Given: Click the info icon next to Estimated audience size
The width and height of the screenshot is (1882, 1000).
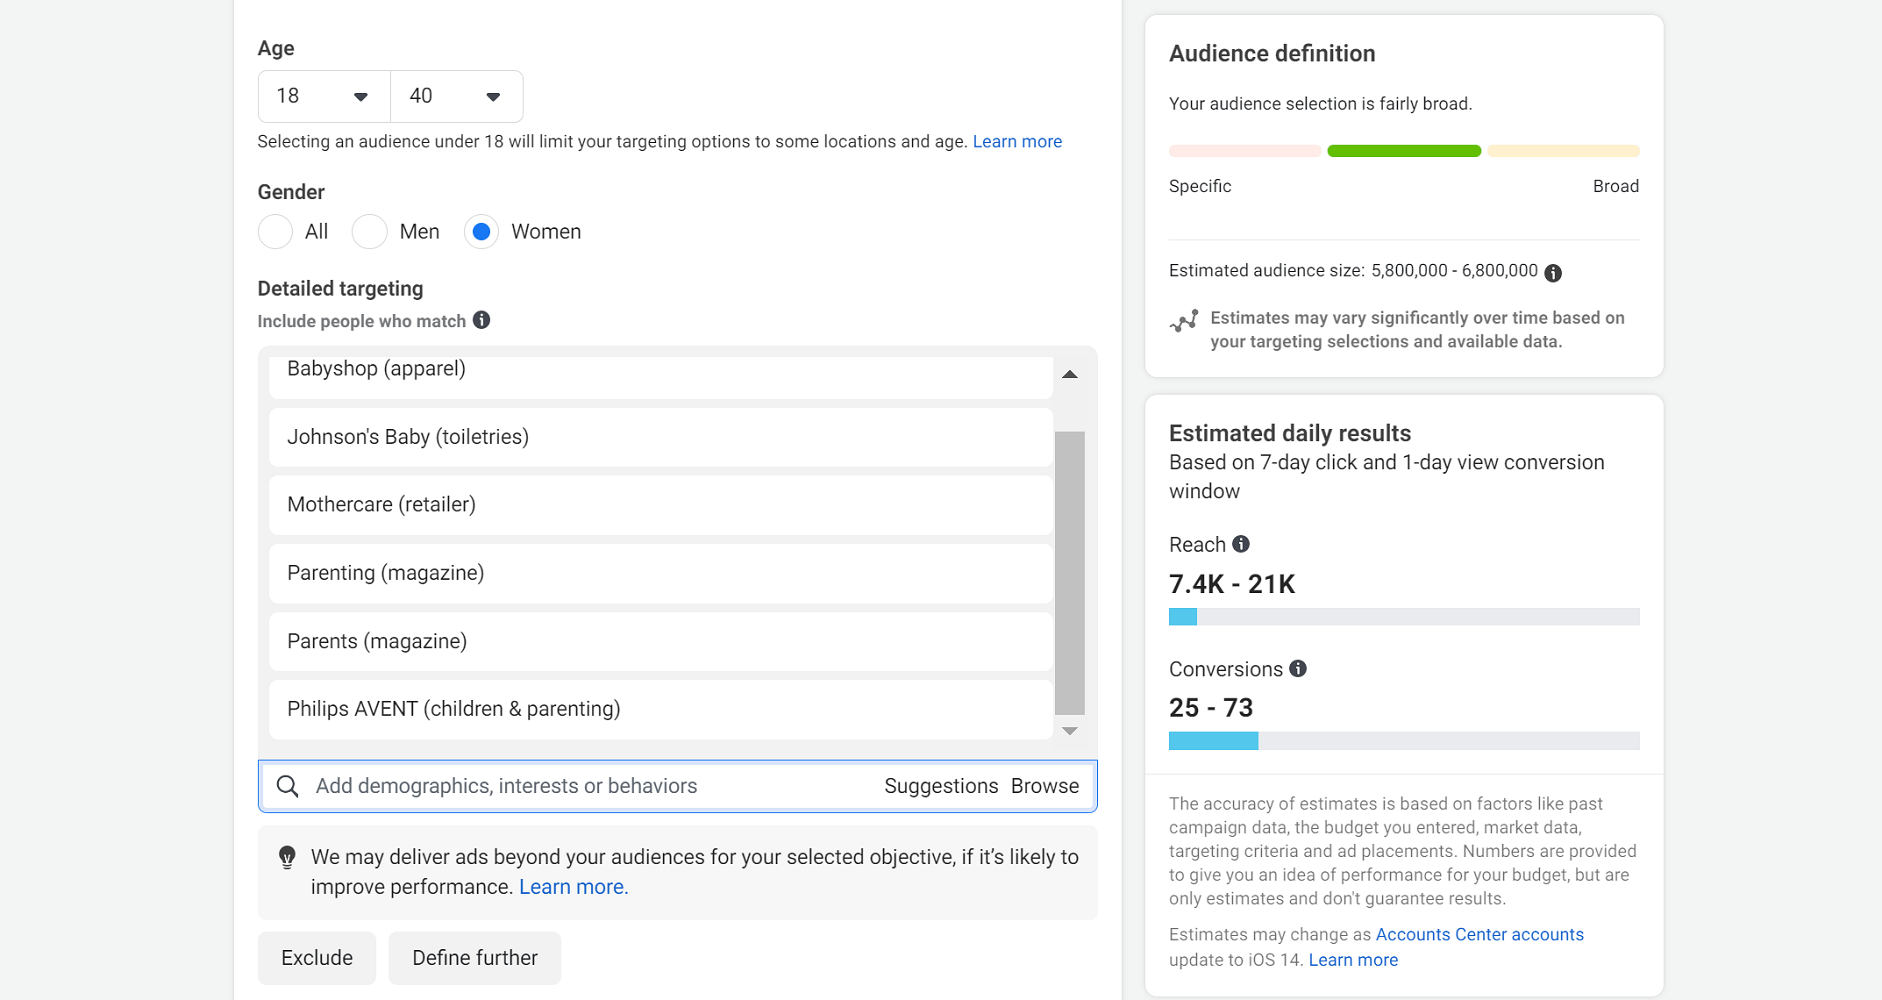Looking at the screenshot, I should pyautogui.click(x=1553, y=273).
